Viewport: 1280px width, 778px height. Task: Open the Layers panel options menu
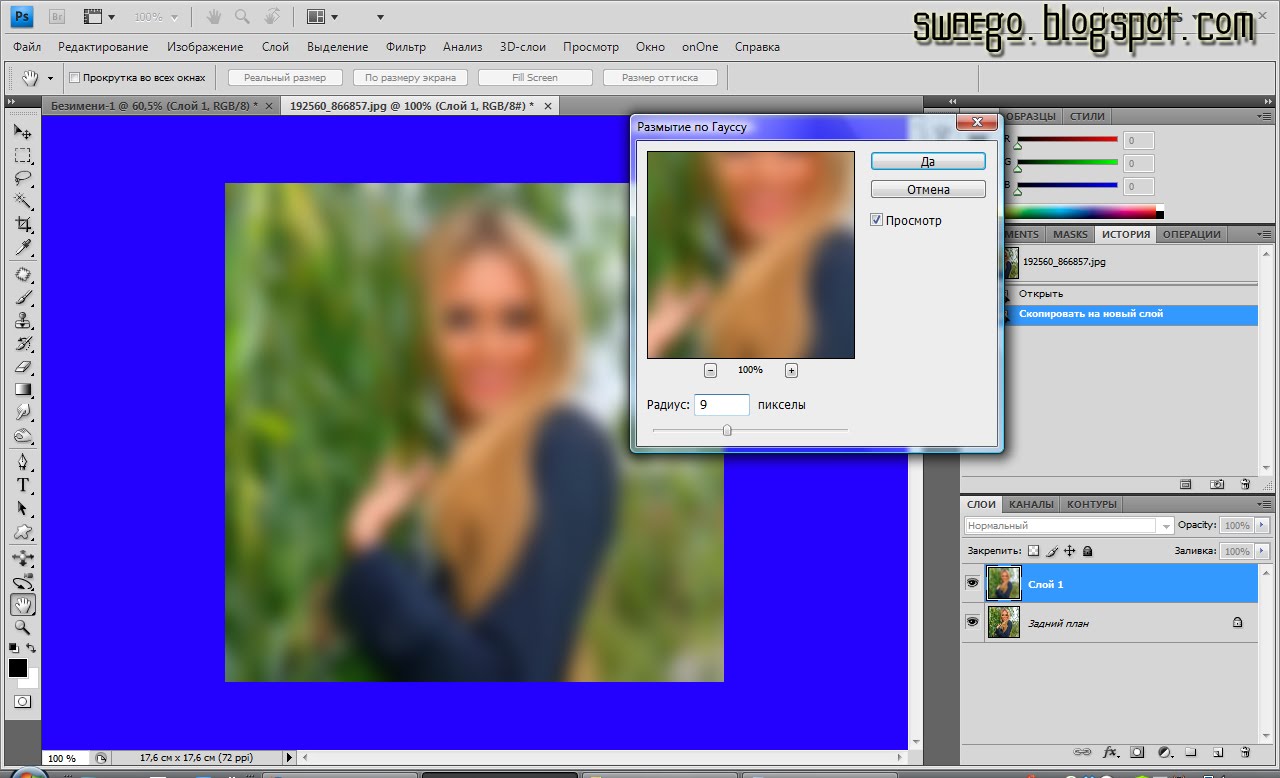1264,504
